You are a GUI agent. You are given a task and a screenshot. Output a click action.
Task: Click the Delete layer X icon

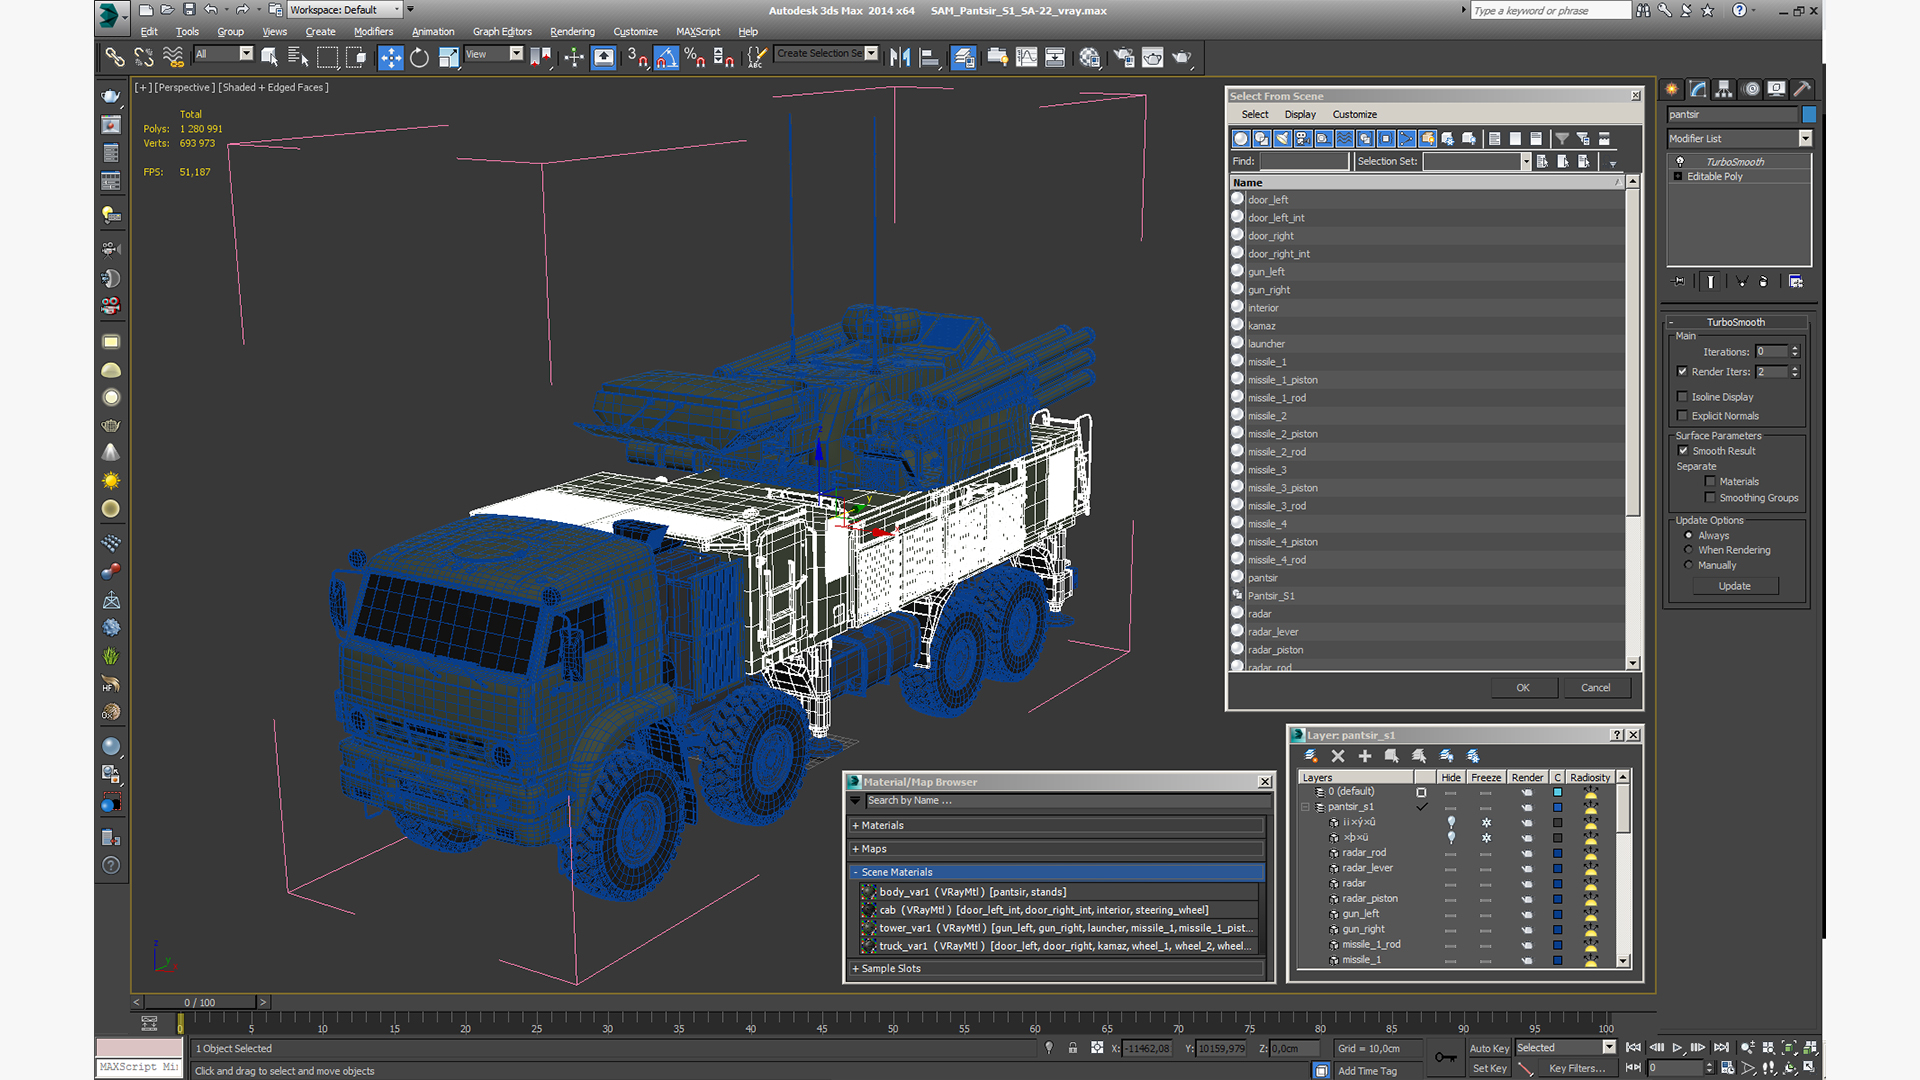pos(1338,756)
